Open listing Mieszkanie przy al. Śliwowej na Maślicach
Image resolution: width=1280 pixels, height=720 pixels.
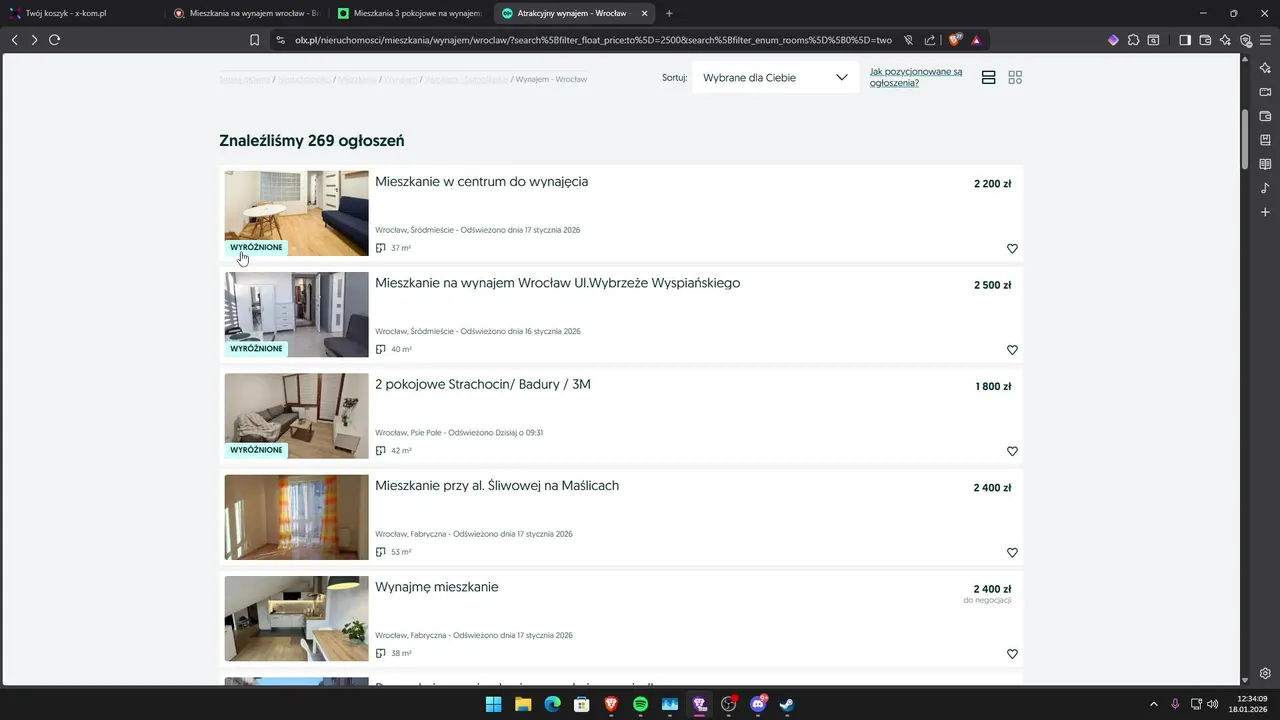click(497, 486)
